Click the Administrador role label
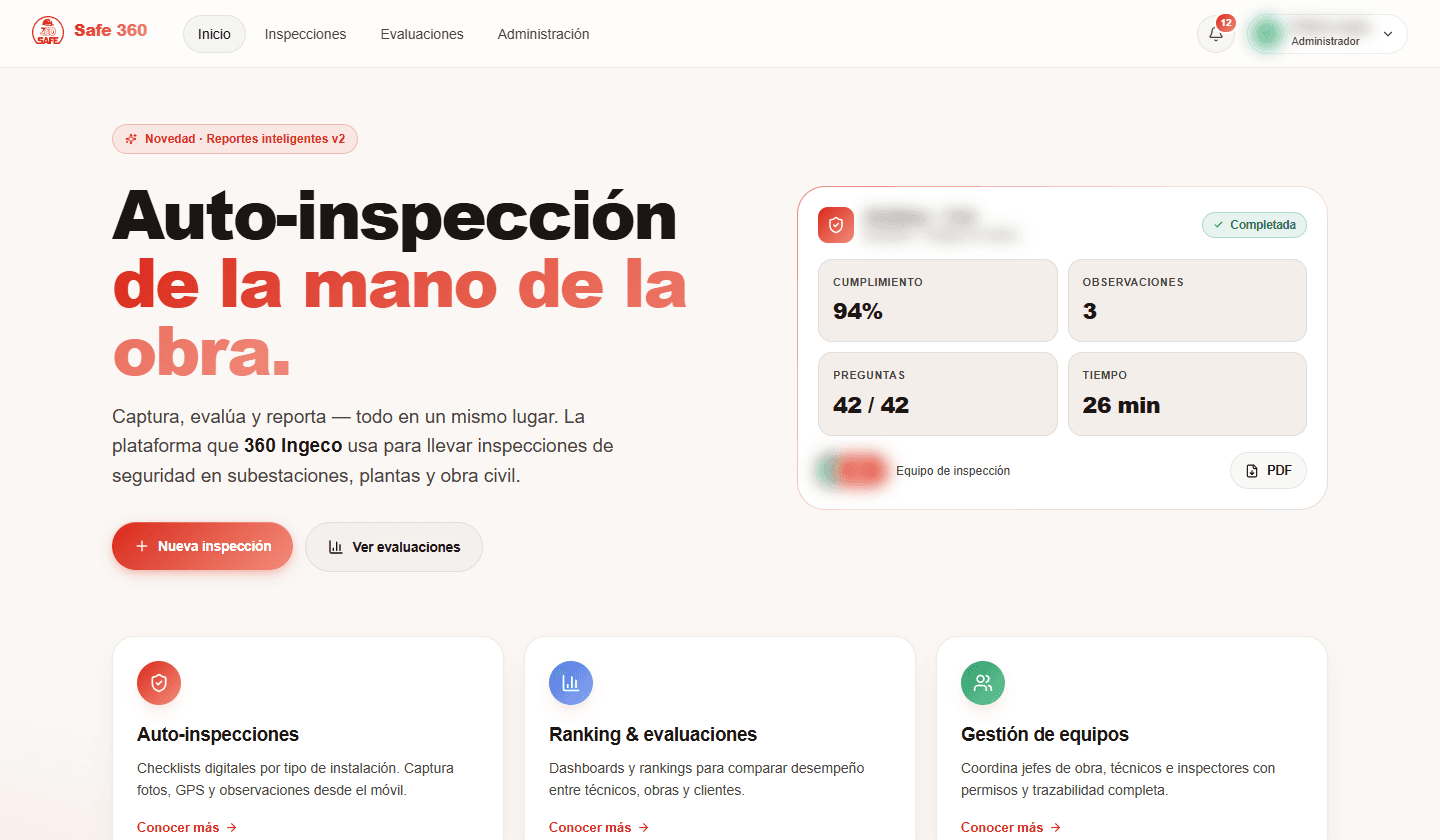Image resolution: width=1440 pixels, height=840 pixels. (x=1325, y=42)
